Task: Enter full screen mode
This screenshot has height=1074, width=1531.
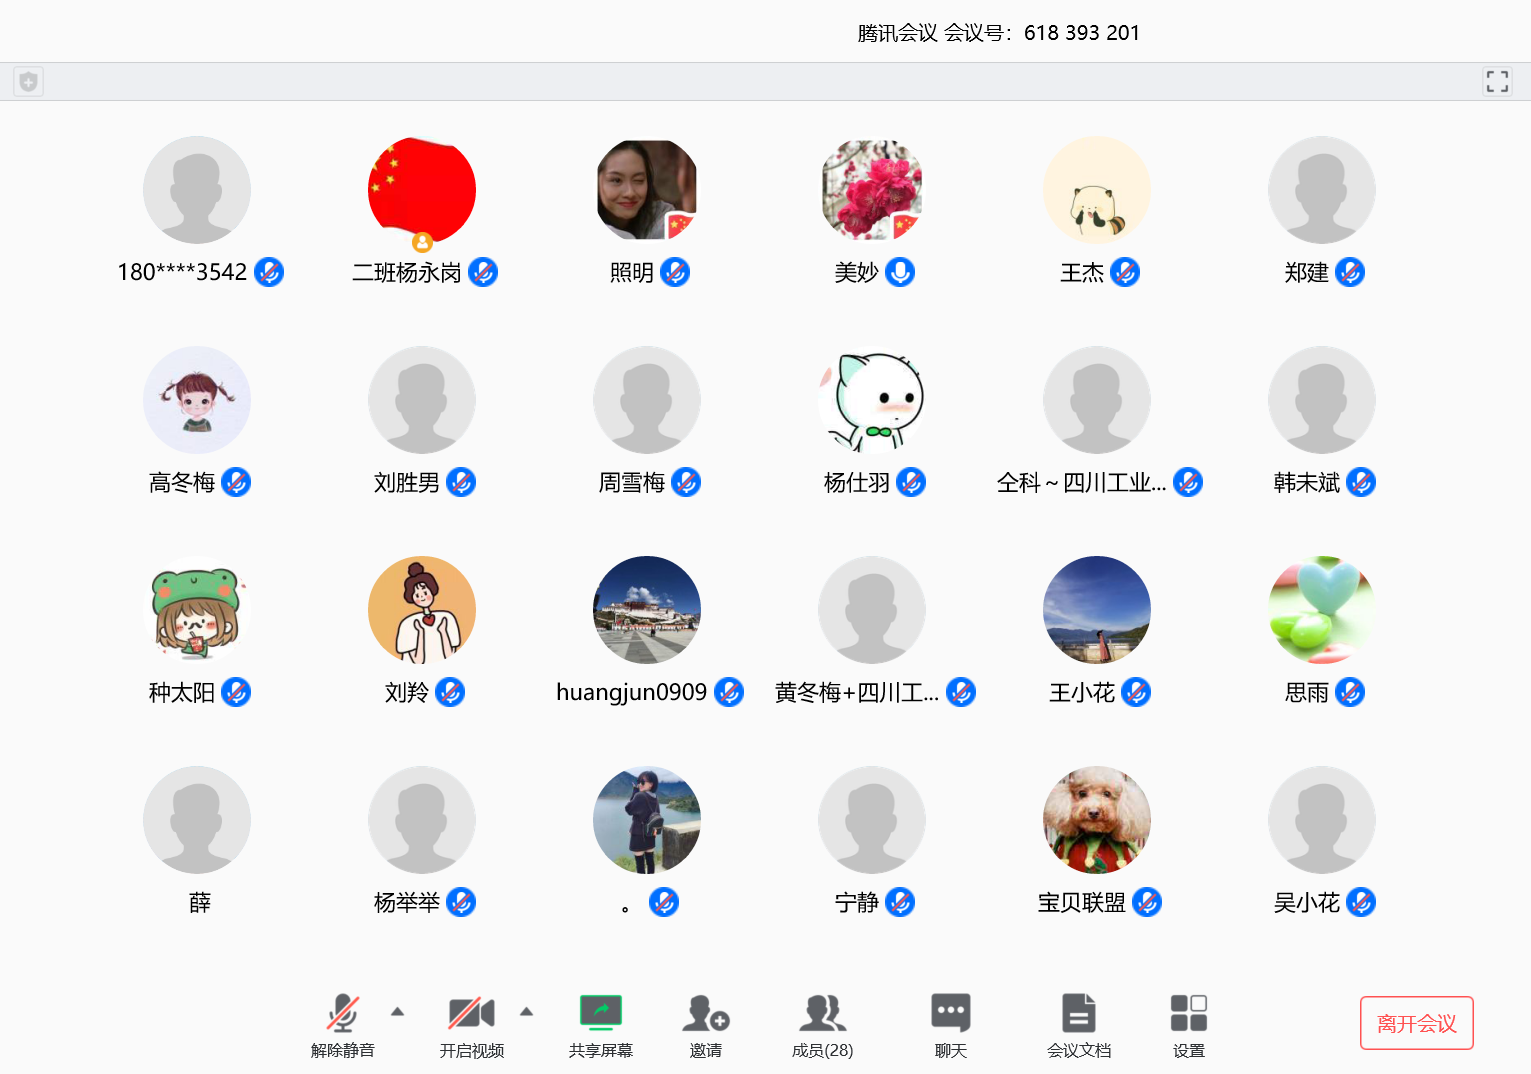Action: coord(1497,82)
